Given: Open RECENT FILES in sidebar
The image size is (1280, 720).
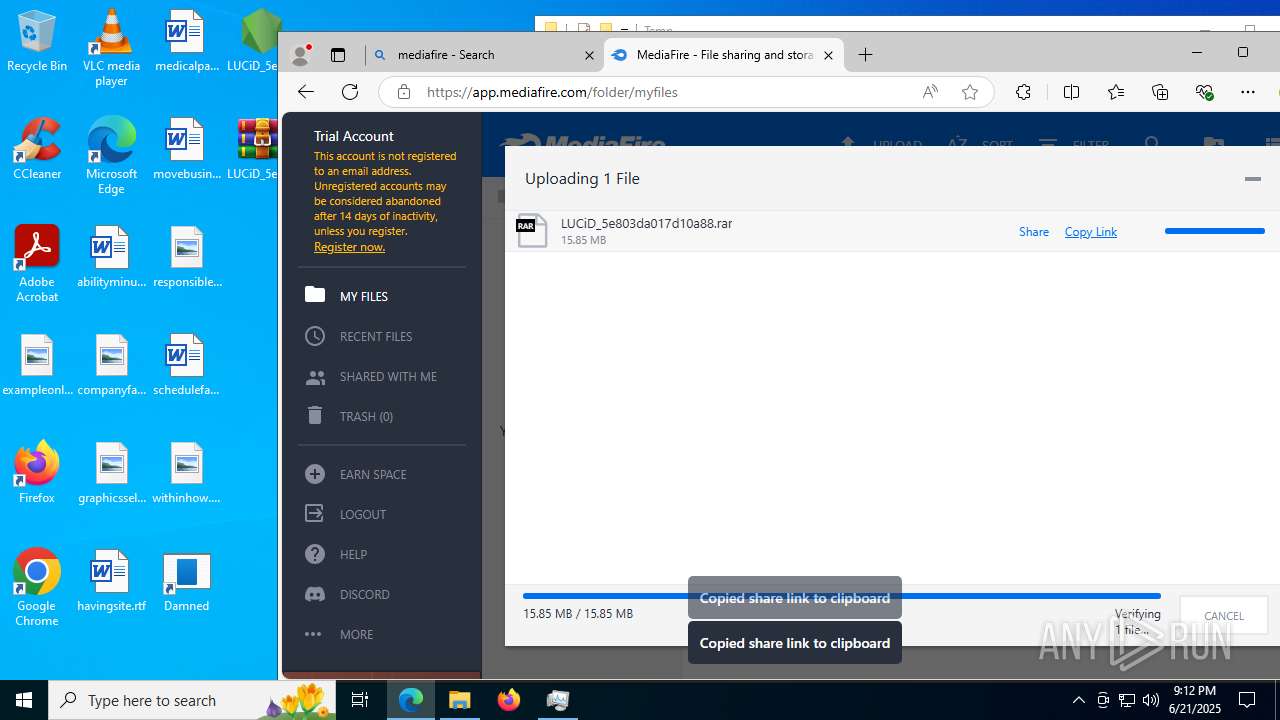Looking at the screenshot, I should click(382, 336).
